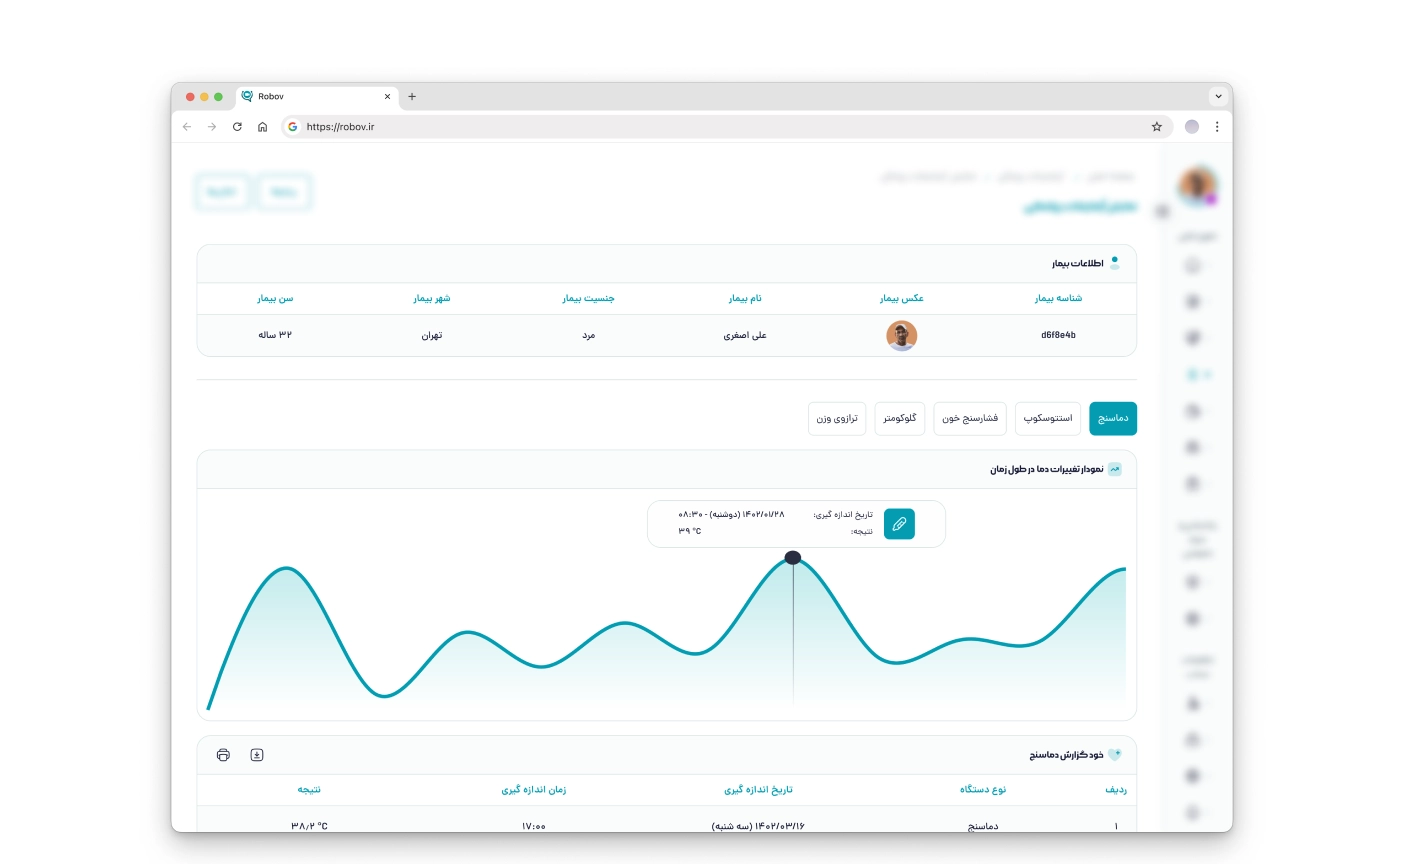This screenshot has height=864, width=1408.
Task: Click the Google icon in the address bar
Action: coord(292,127)
